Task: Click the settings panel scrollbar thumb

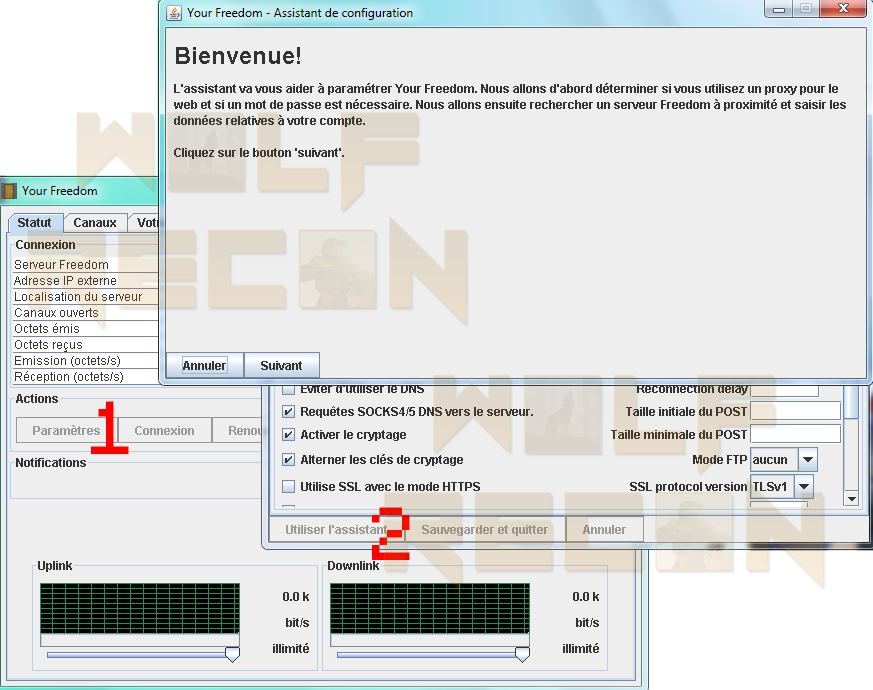Action: 851,401
